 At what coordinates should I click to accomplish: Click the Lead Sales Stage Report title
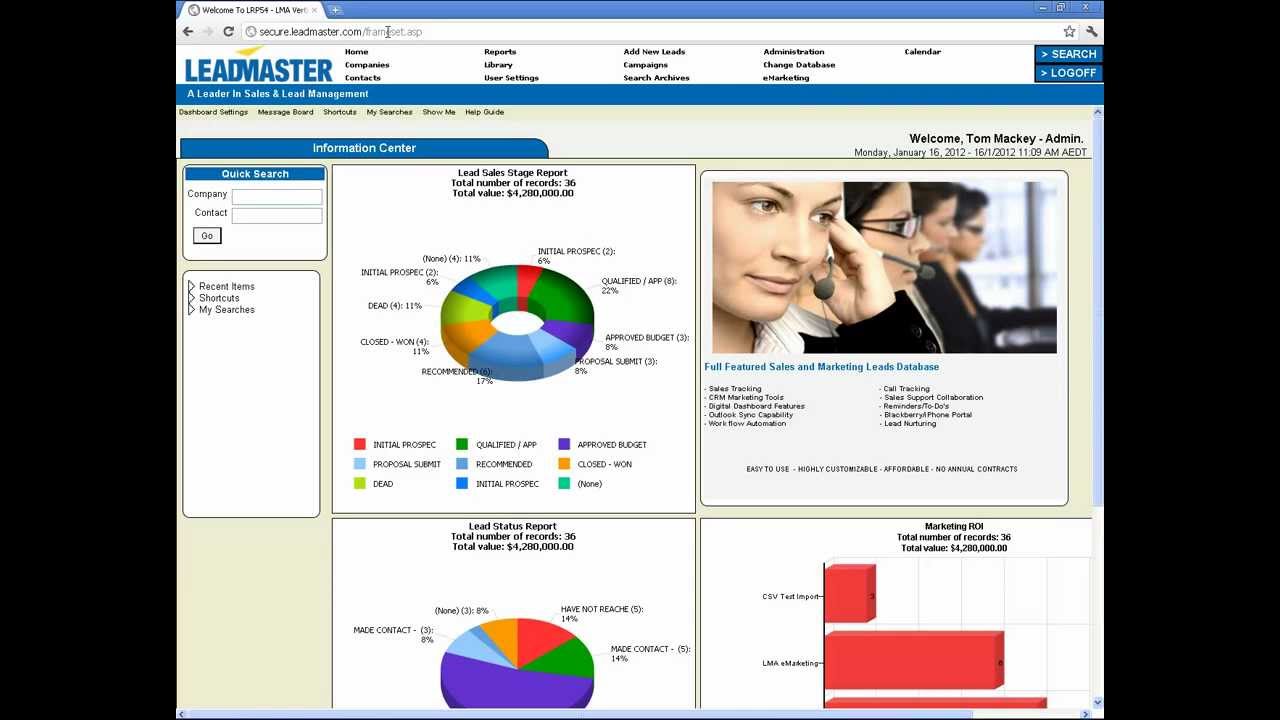coord(512,173)
